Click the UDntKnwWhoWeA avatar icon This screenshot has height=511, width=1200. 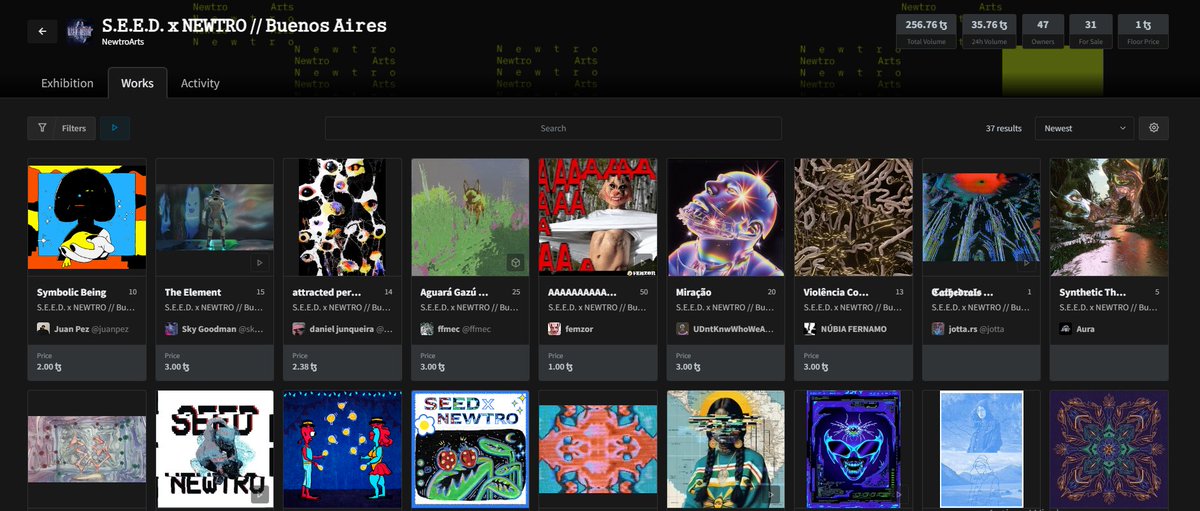coord(683,328)
